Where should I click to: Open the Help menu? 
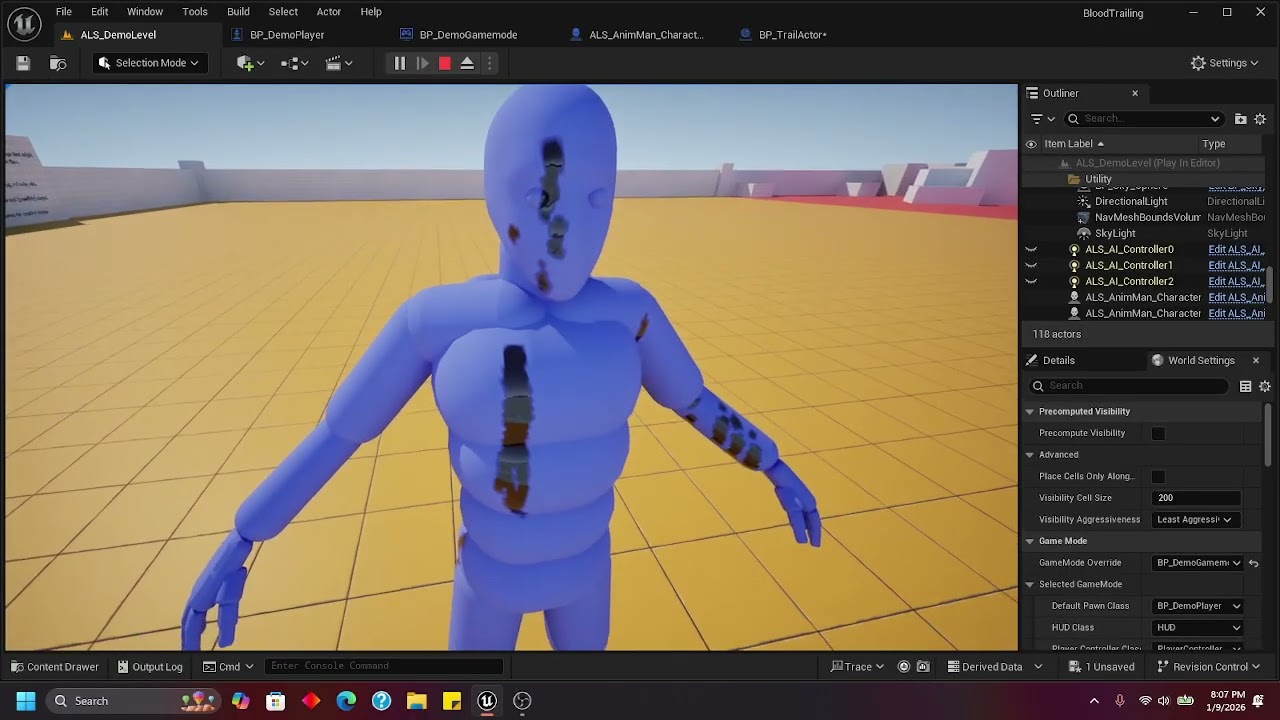coord(371,12)
